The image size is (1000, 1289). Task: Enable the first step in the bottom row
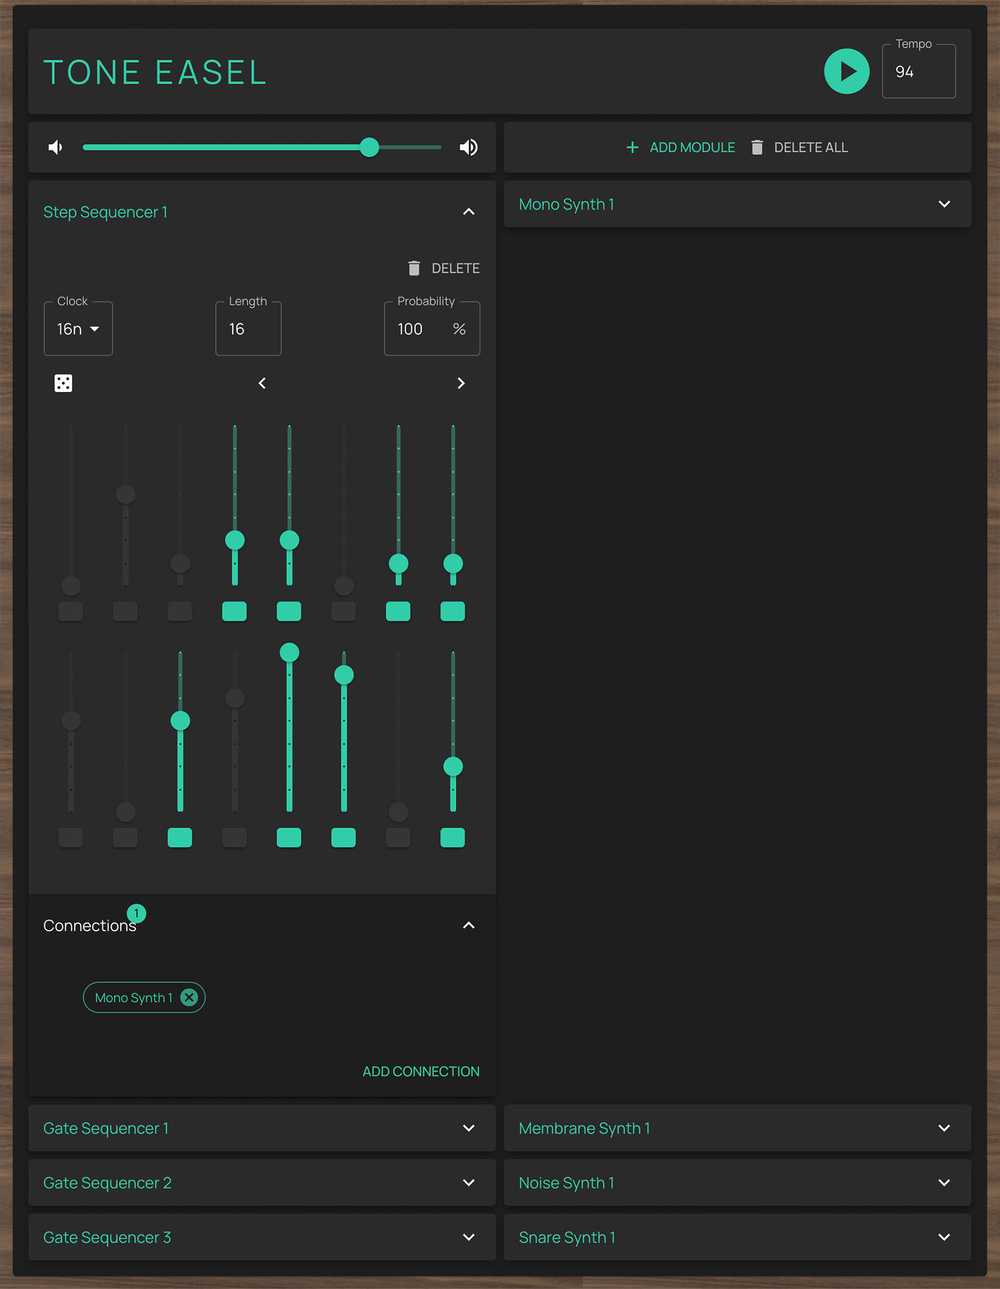pos(70,838)
